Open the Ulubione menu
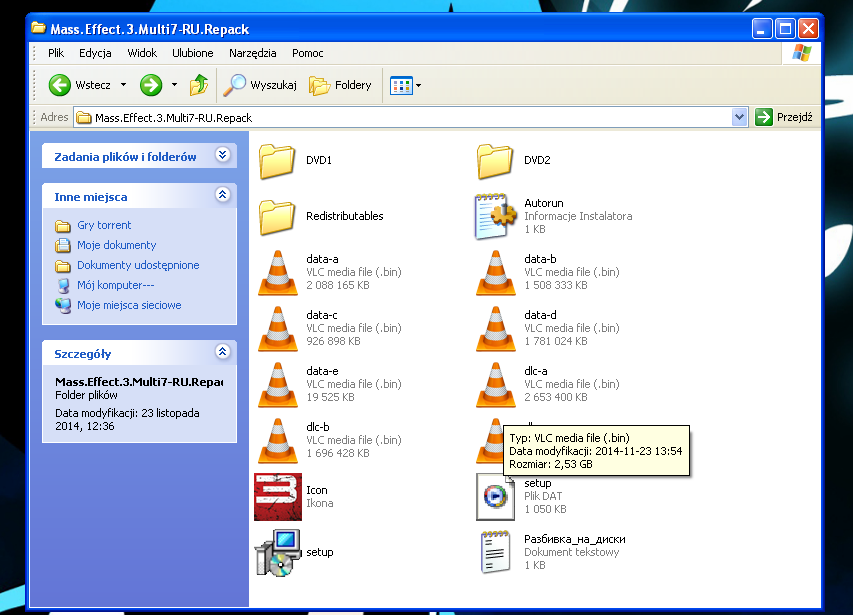853x615 pixels. (193, 53)
